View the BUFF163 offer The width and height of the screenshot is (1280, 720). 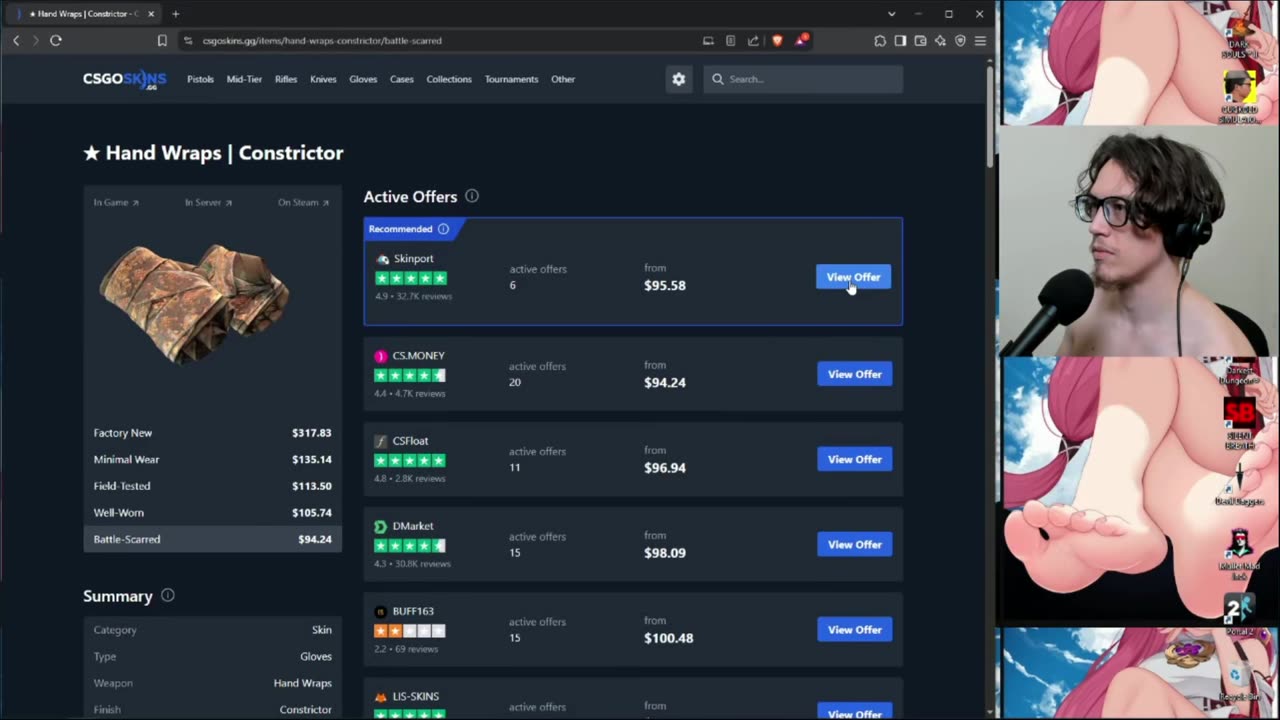click(854, 630)
